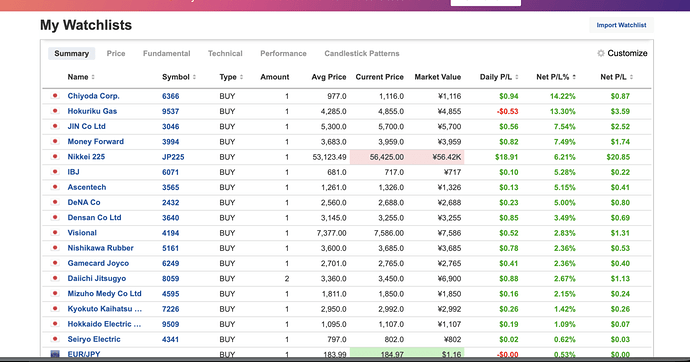690x362 pixels.
Task: Open the Kyokuto Kaihatsu link
Action: tap(105, 309)
